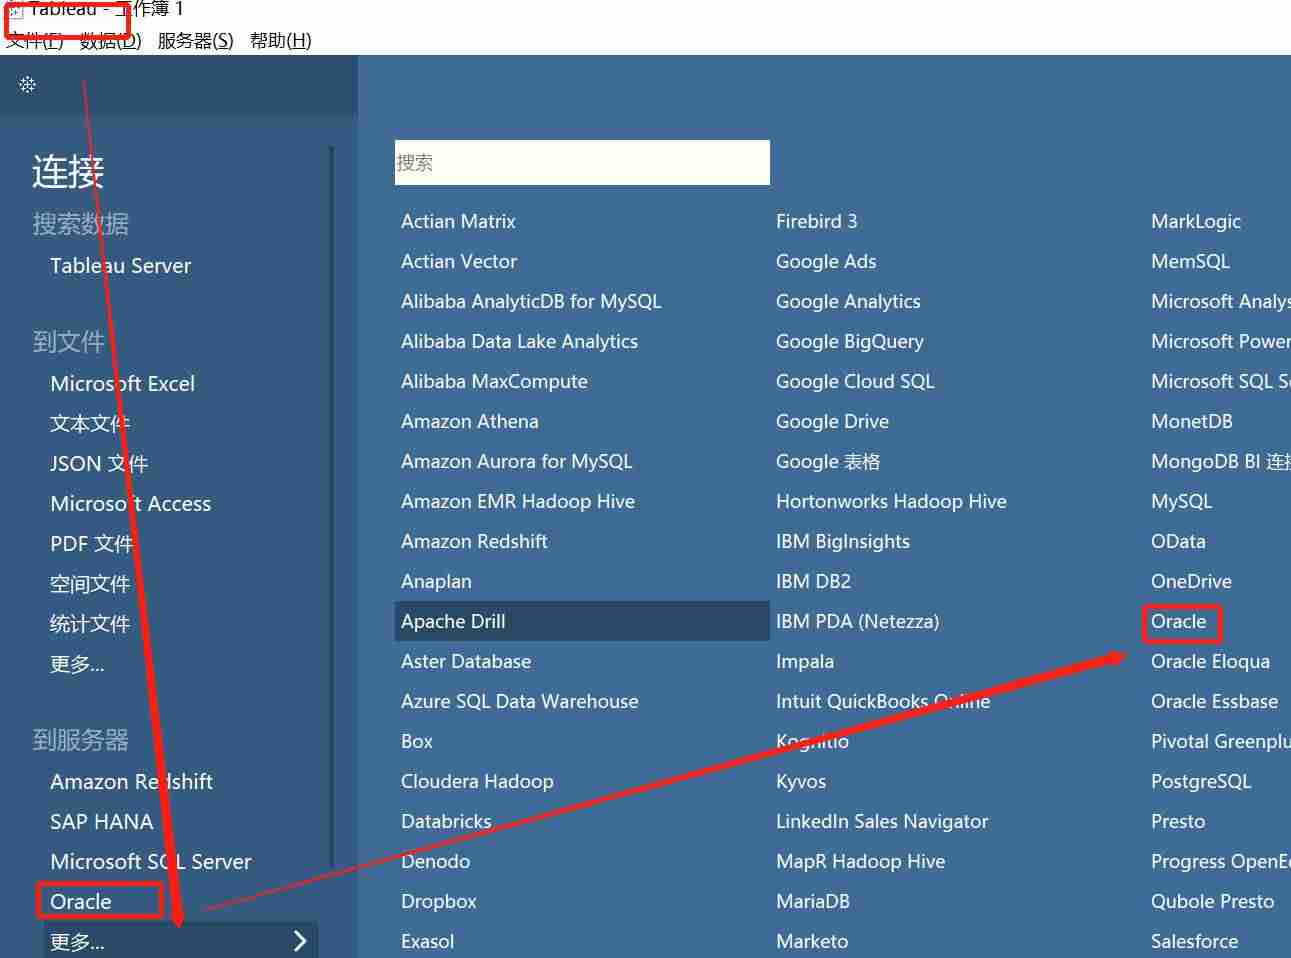The width and height of the screenshot is (1291, 958).
Task: Select MapR Hadoop Hive connector
Action: tap(860, 861)
